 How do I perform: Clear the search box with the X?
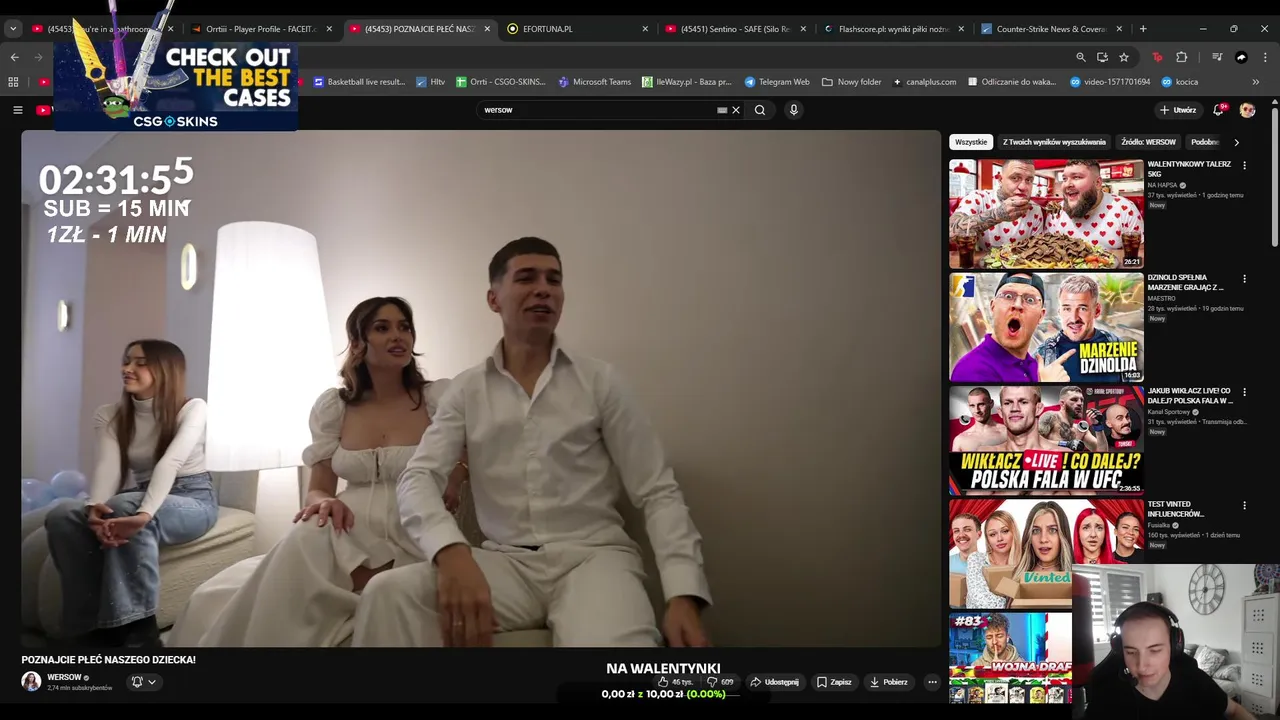click(x=736, y=110)
